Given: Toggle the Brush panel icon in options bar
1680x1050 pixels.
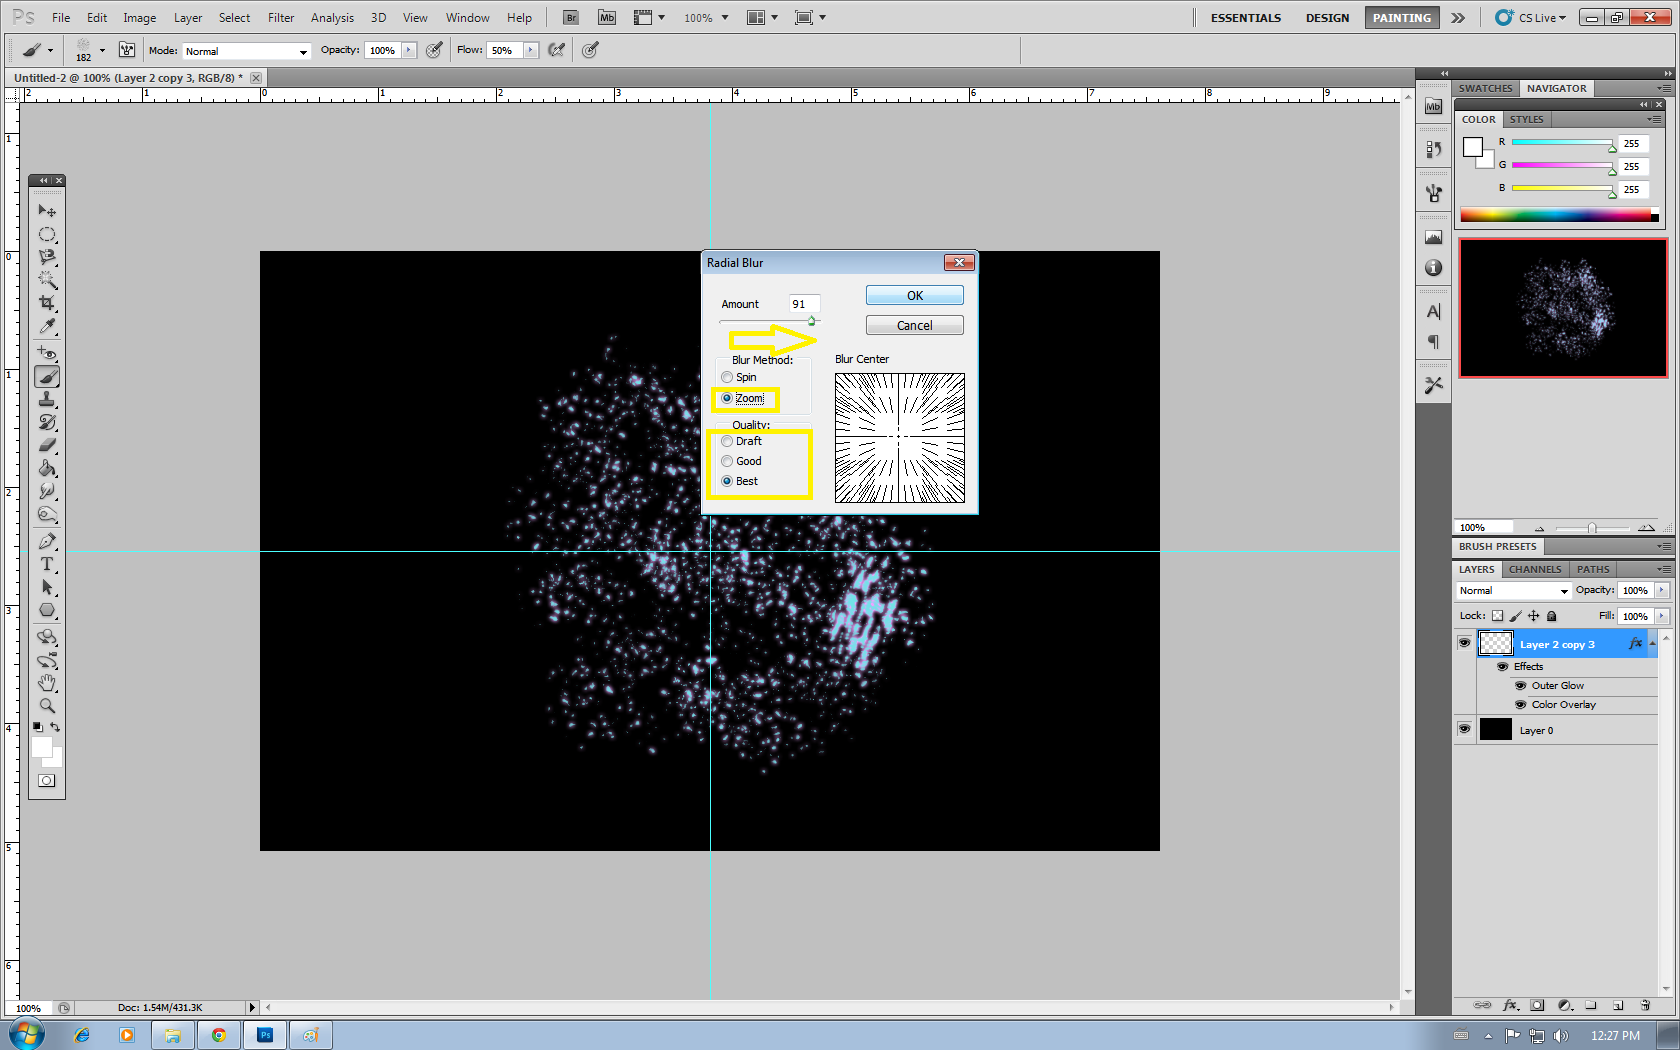Looking at the screenshot, I should click(127, 50).
